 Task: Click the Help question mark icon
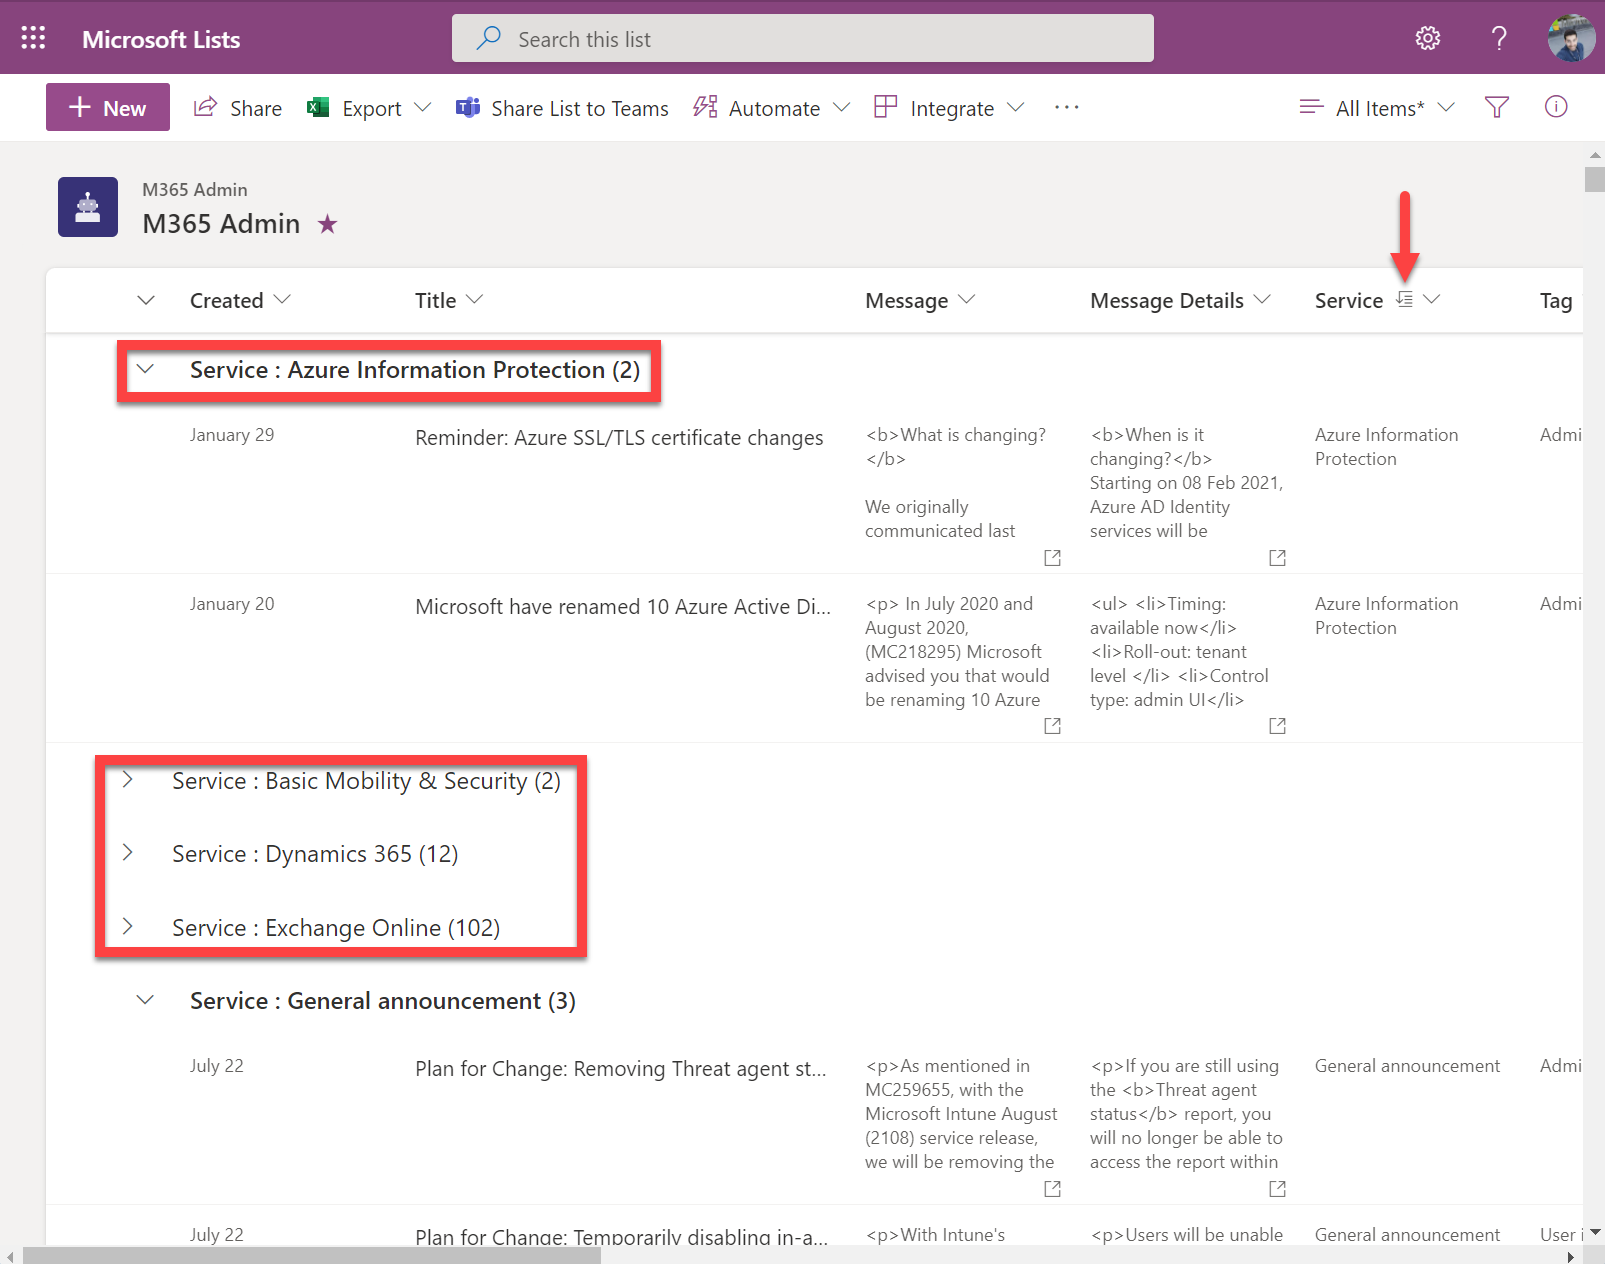point(1498,38)
